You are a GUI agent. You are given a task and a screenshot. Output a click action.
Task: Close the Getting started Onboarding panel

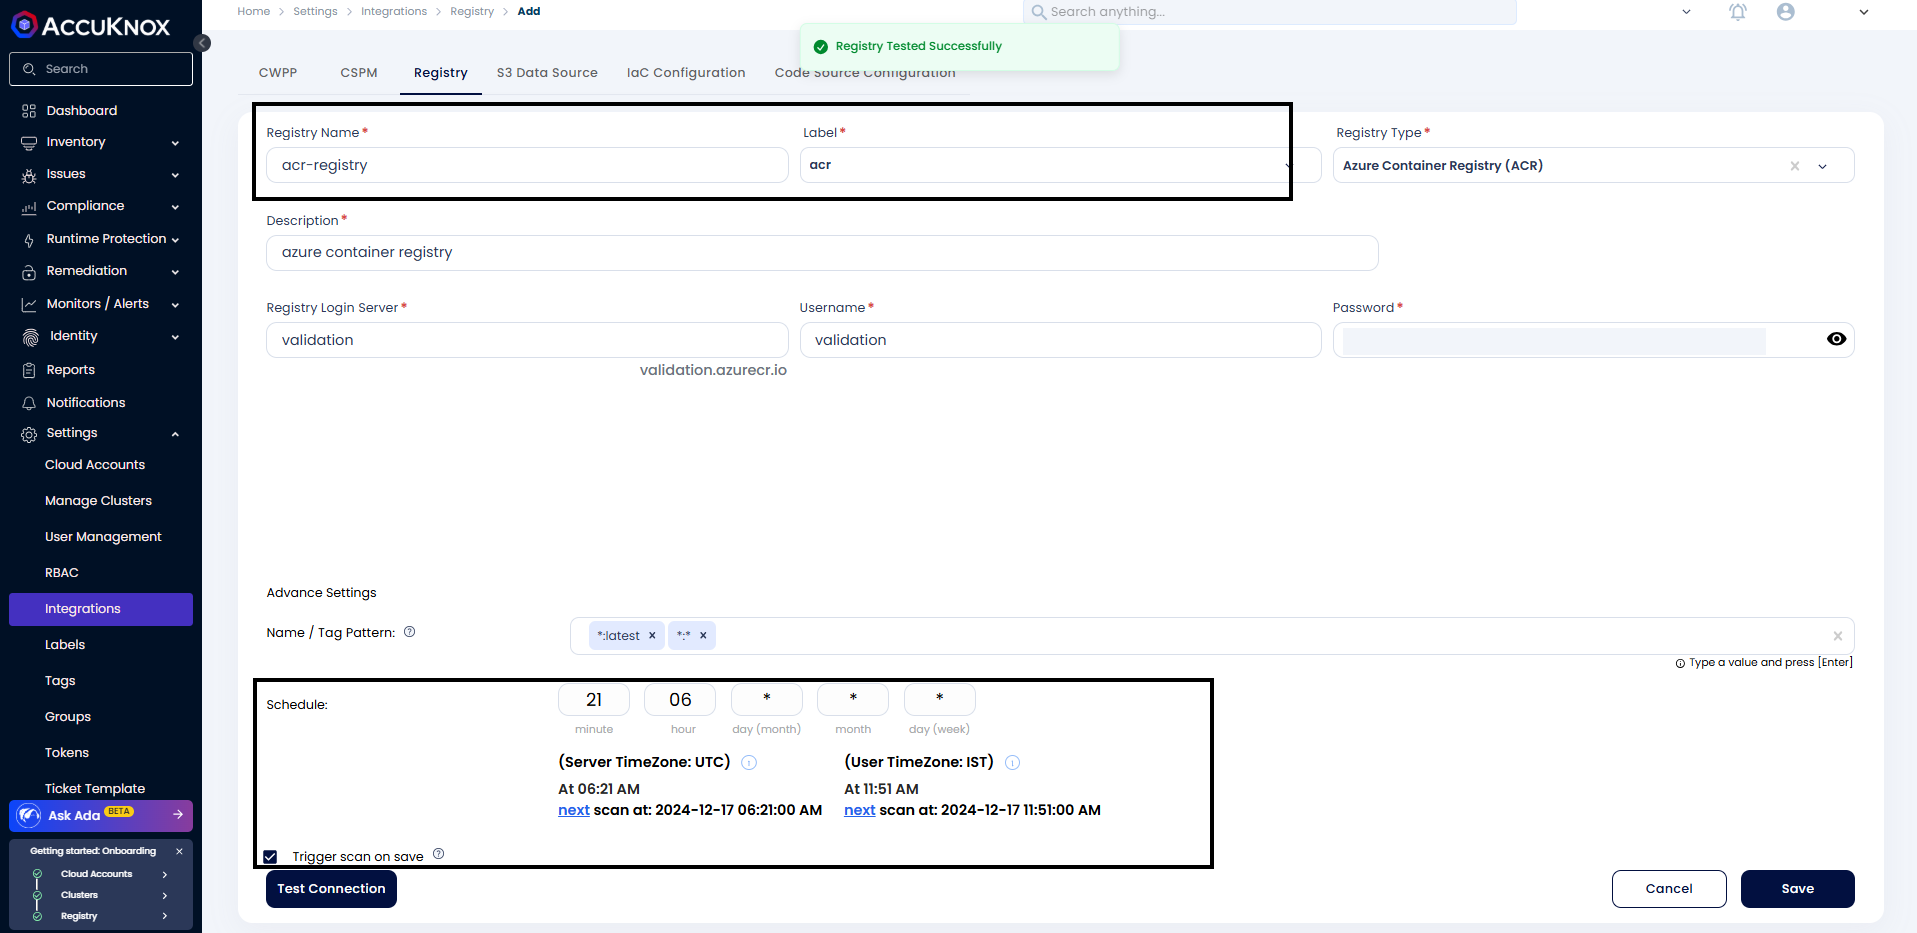pyautogui.click(x=179, y=851)
